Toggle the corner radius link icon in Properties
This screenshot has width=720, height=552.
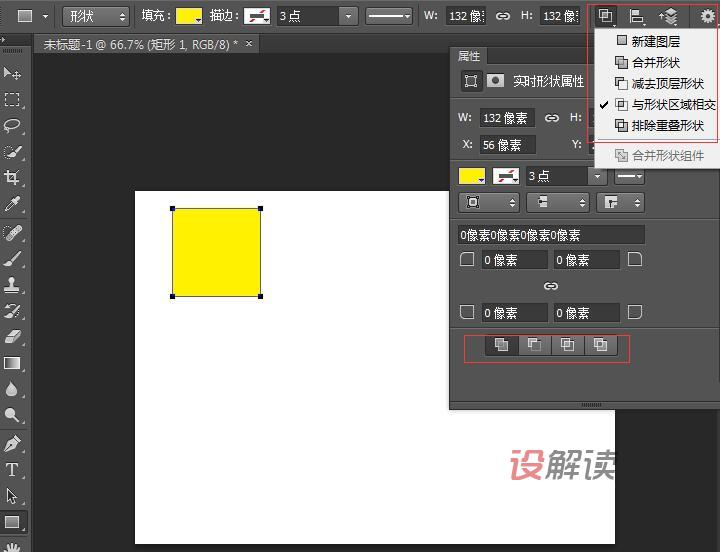click(x=551, y=286)
